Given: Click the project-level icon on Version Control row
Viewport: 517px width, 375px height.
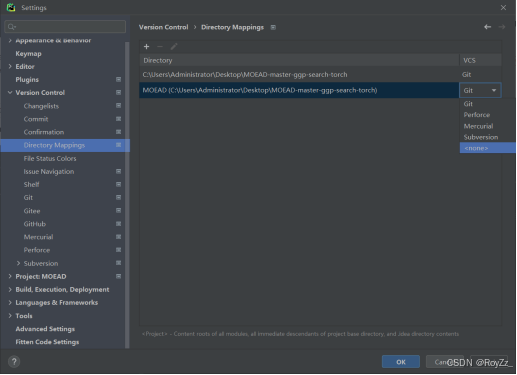Looking at the screenshot, I should 118,92.
